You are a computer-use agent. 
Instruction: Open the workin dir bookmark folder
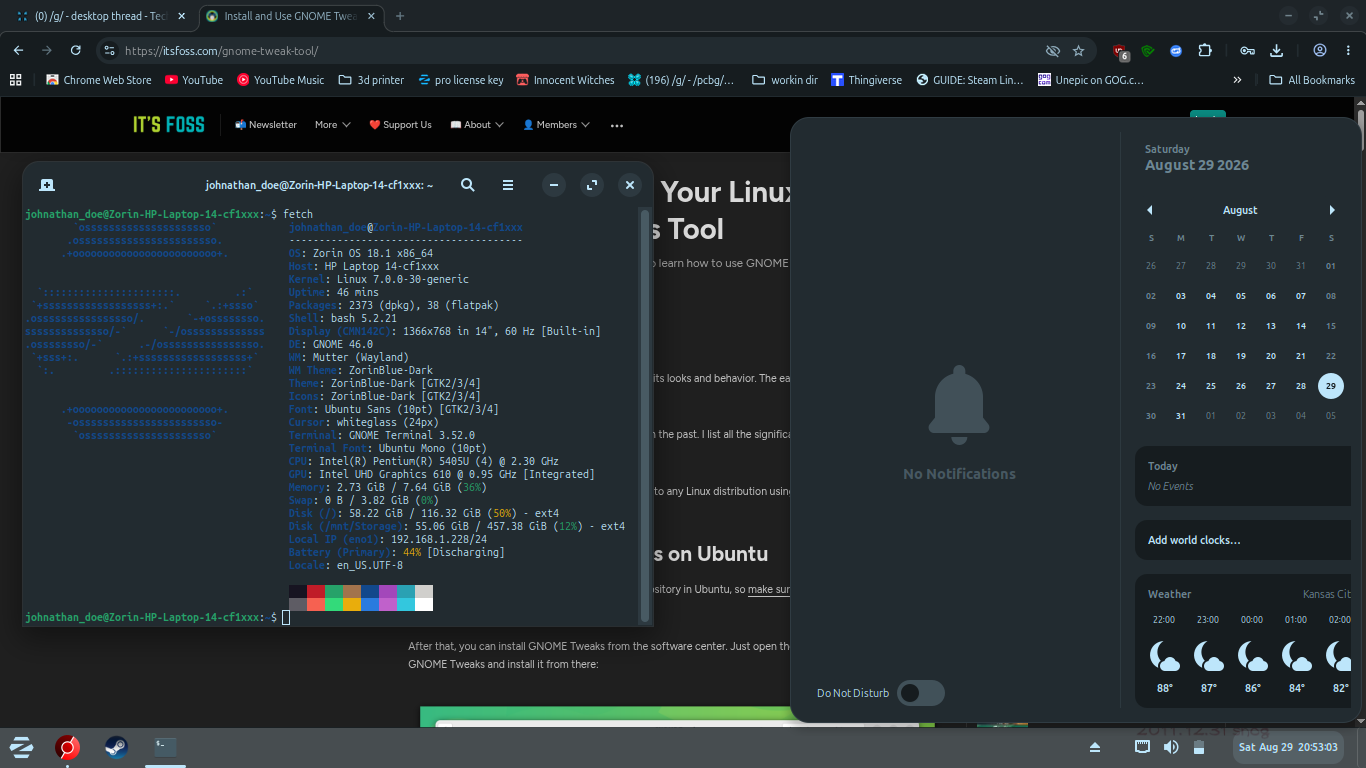(785, 80)
